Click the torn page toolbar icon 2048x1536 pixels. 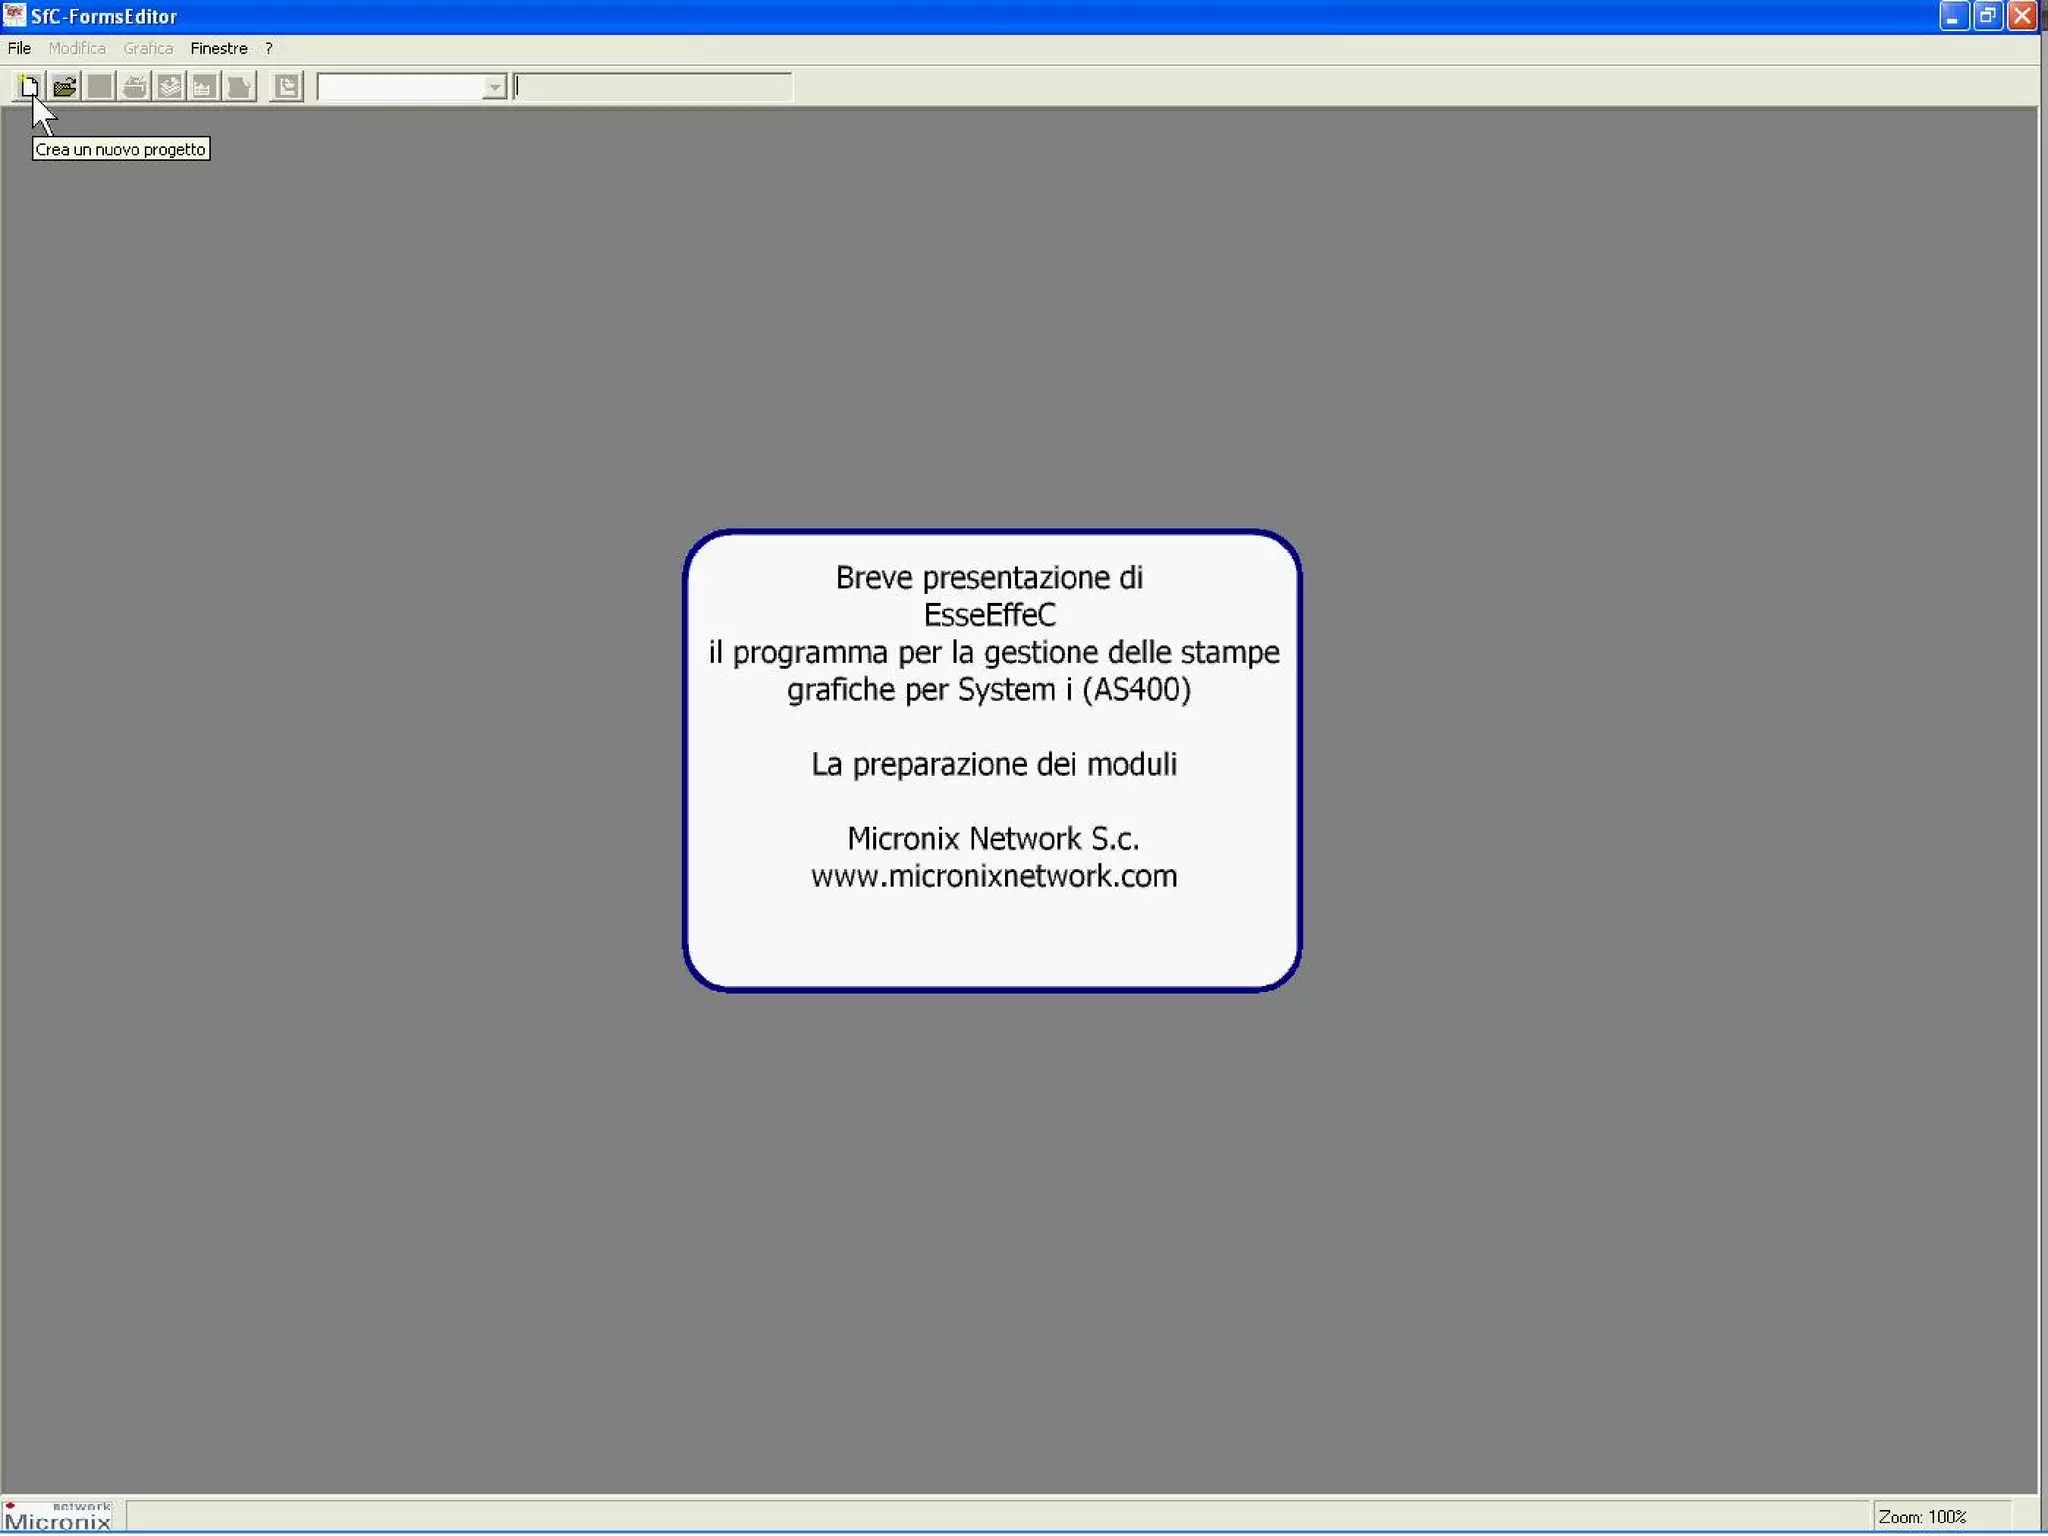click(239, 87)
